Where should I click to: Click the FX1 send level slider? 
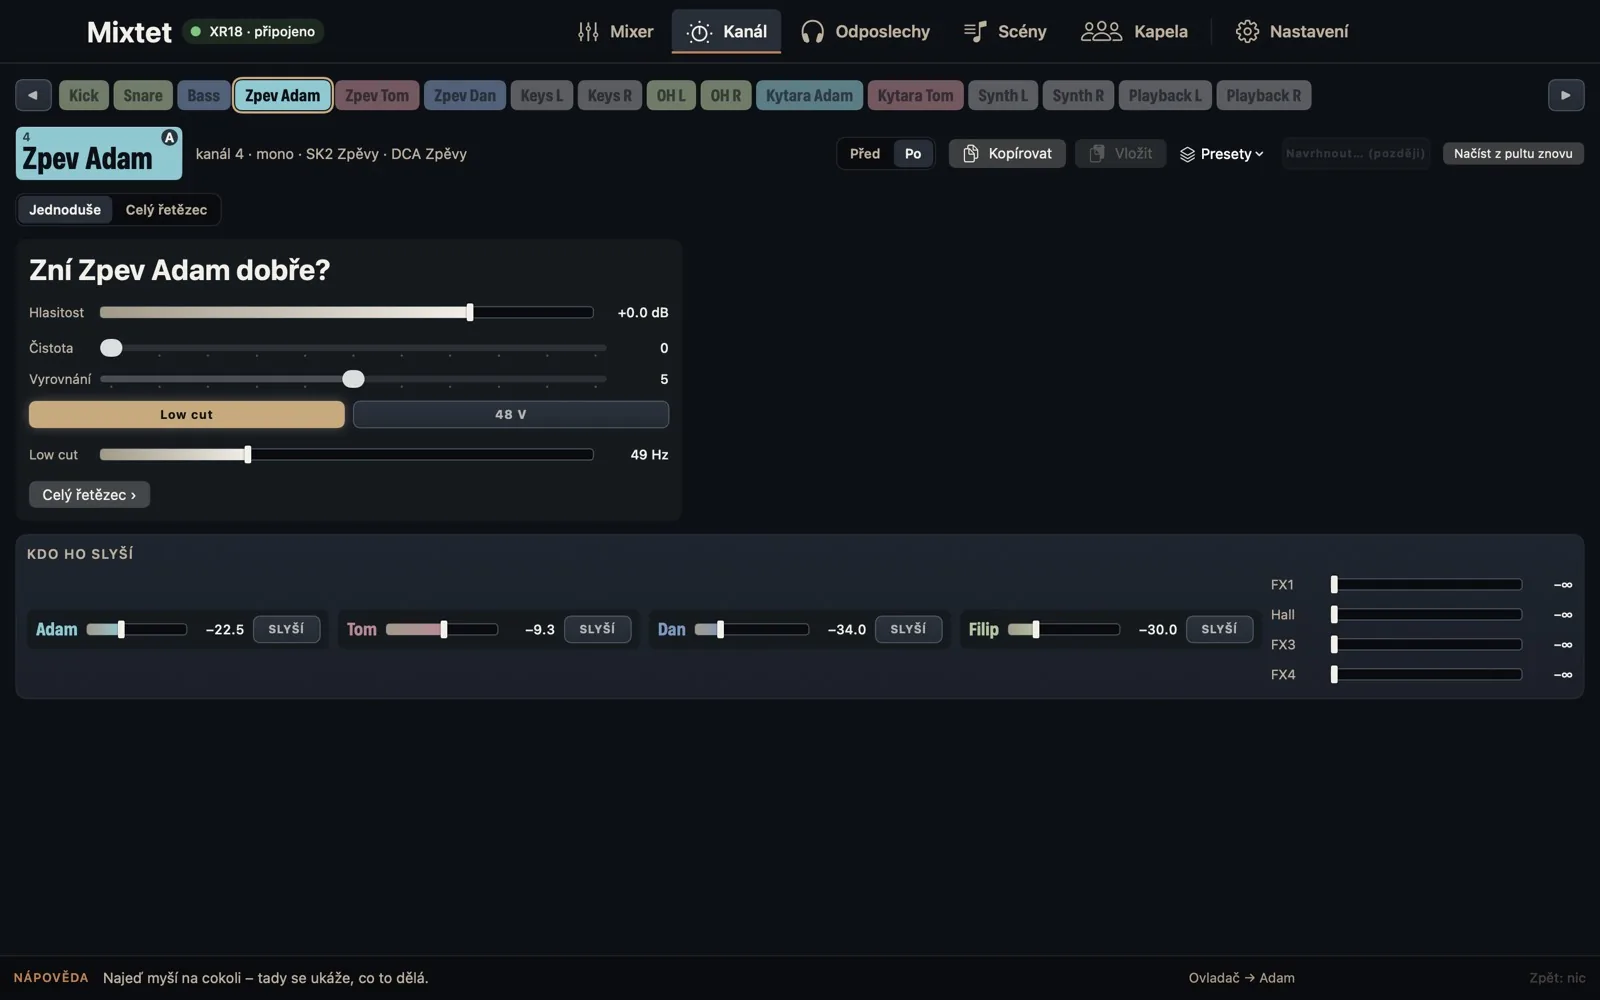click(x=1426, y=584)
